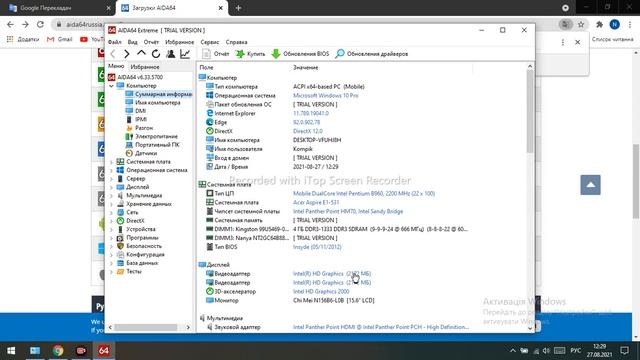The image size is (640, 360).
Task: Click the Chrome icon in the taskbar
Action: click(x=58, y=351)
